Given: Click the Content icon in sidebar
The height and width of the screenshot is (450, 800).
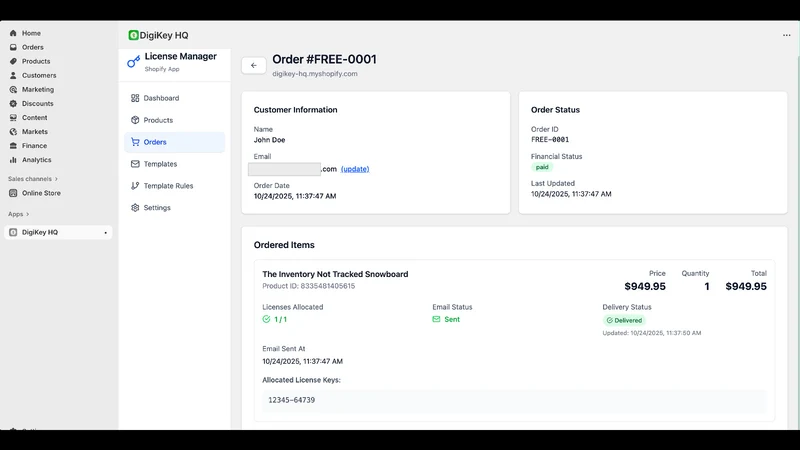Looking at the screenshot, I should (13, 117).
